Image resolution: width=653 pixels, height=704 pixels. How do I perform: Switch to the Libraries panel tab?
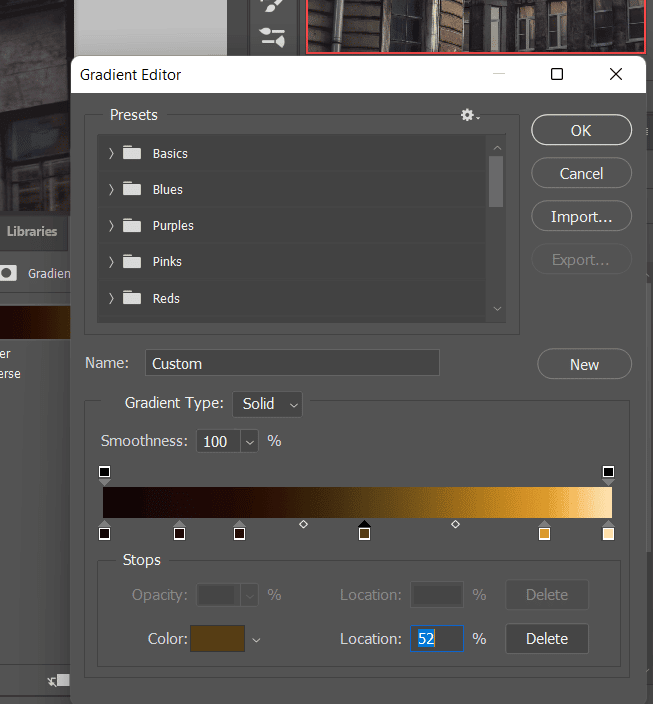32,232
